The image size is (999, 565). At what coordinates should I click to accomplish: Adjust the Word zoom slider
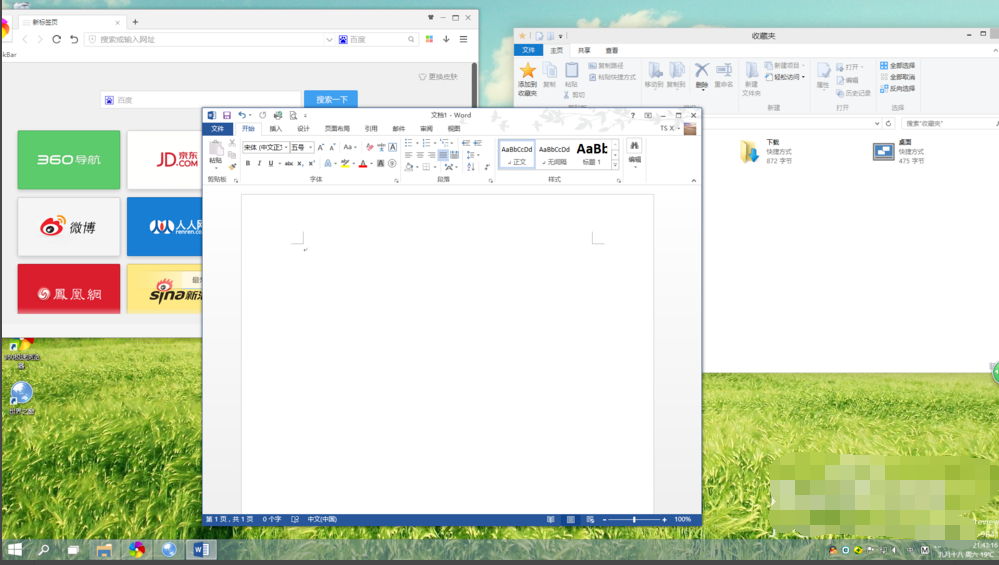[634, 520]
